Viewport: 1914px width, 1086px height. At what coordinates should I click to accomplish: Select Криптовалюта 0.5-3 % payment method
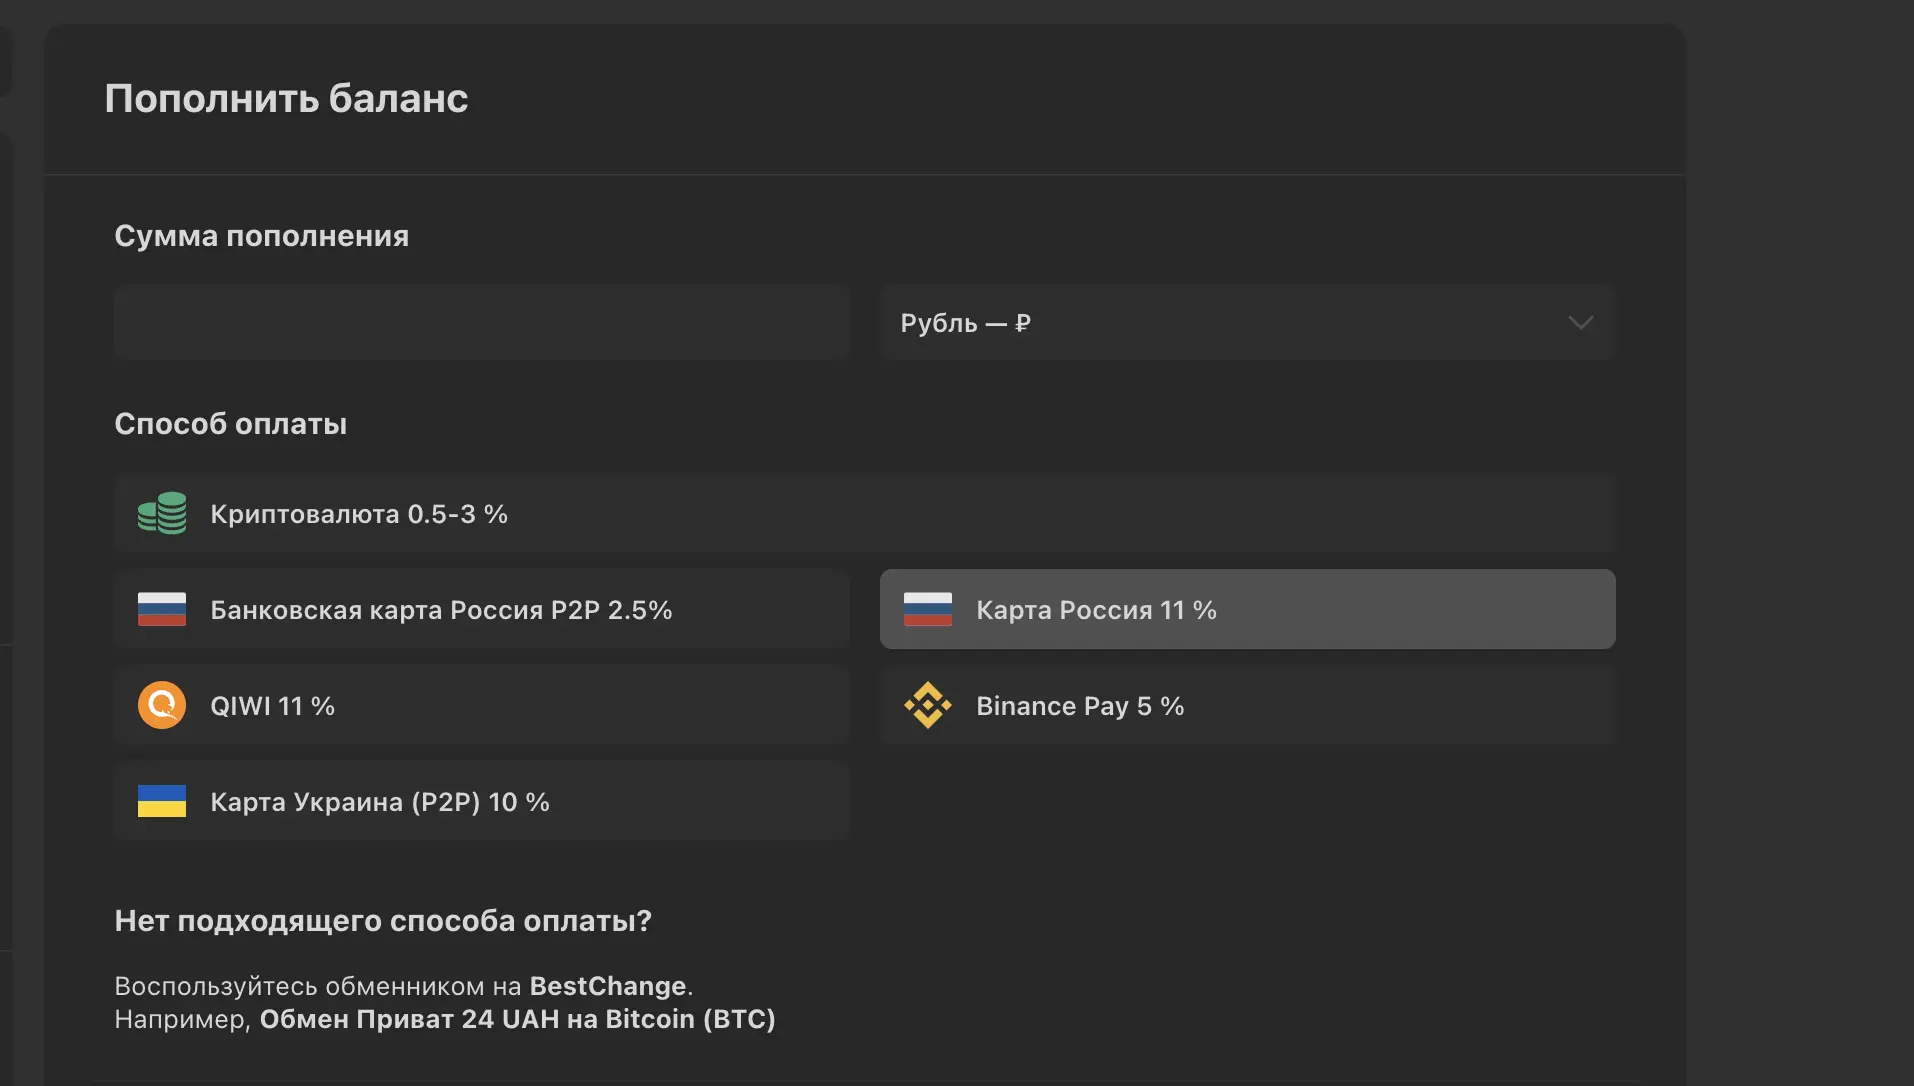pos(865,513)
